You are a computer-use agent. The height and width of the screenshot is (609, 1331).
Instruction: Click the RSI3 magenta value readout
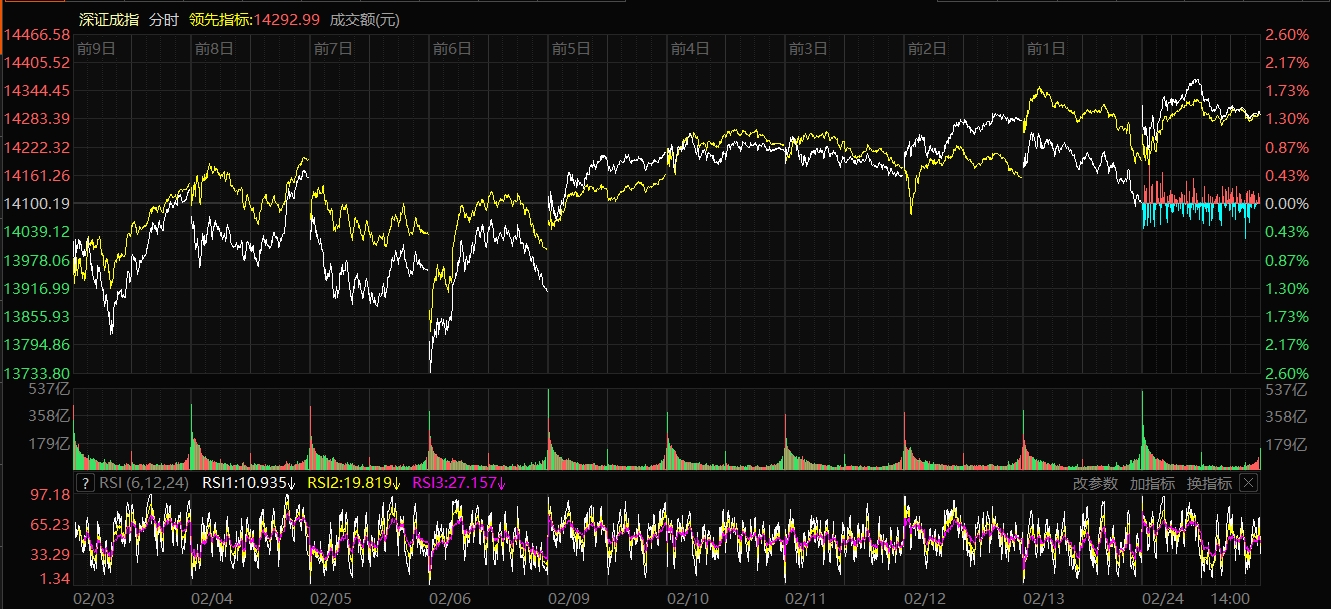(459, 483)
